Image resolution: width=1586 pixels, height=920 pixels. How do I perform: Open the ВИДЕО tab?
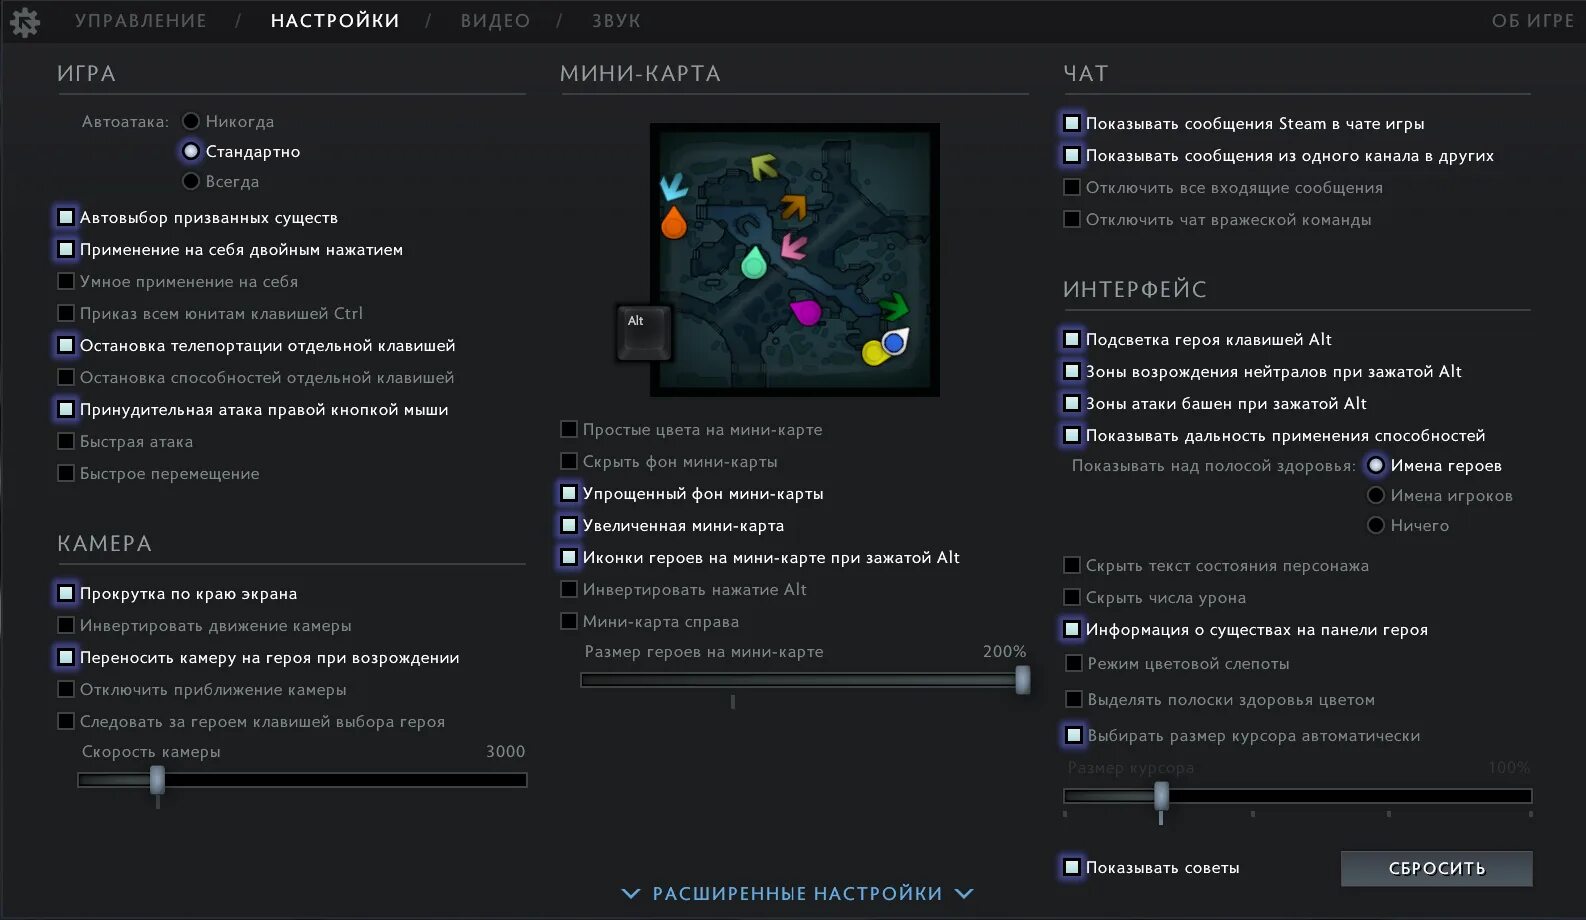[495, 21]
